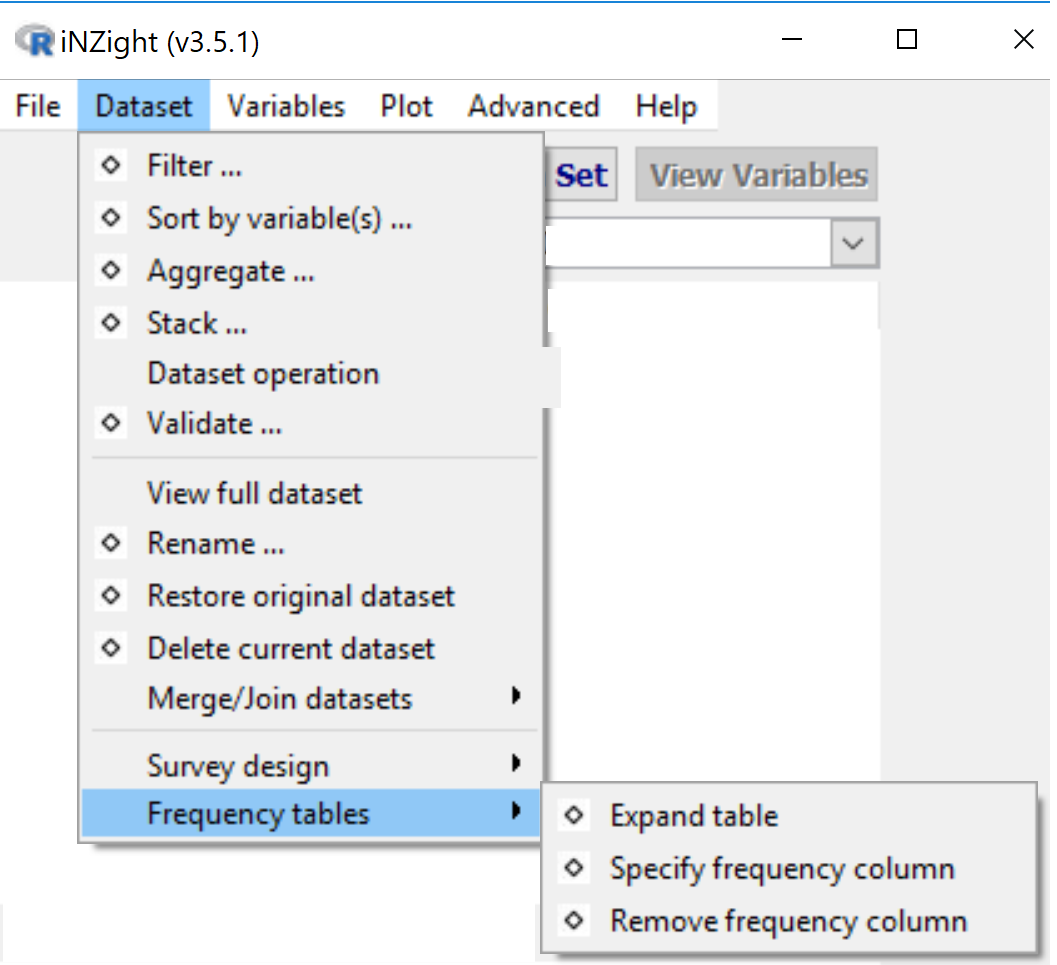Click the diamond icon beside Stack
This screenshot has width=1057, height=965.
pos(110,322)
